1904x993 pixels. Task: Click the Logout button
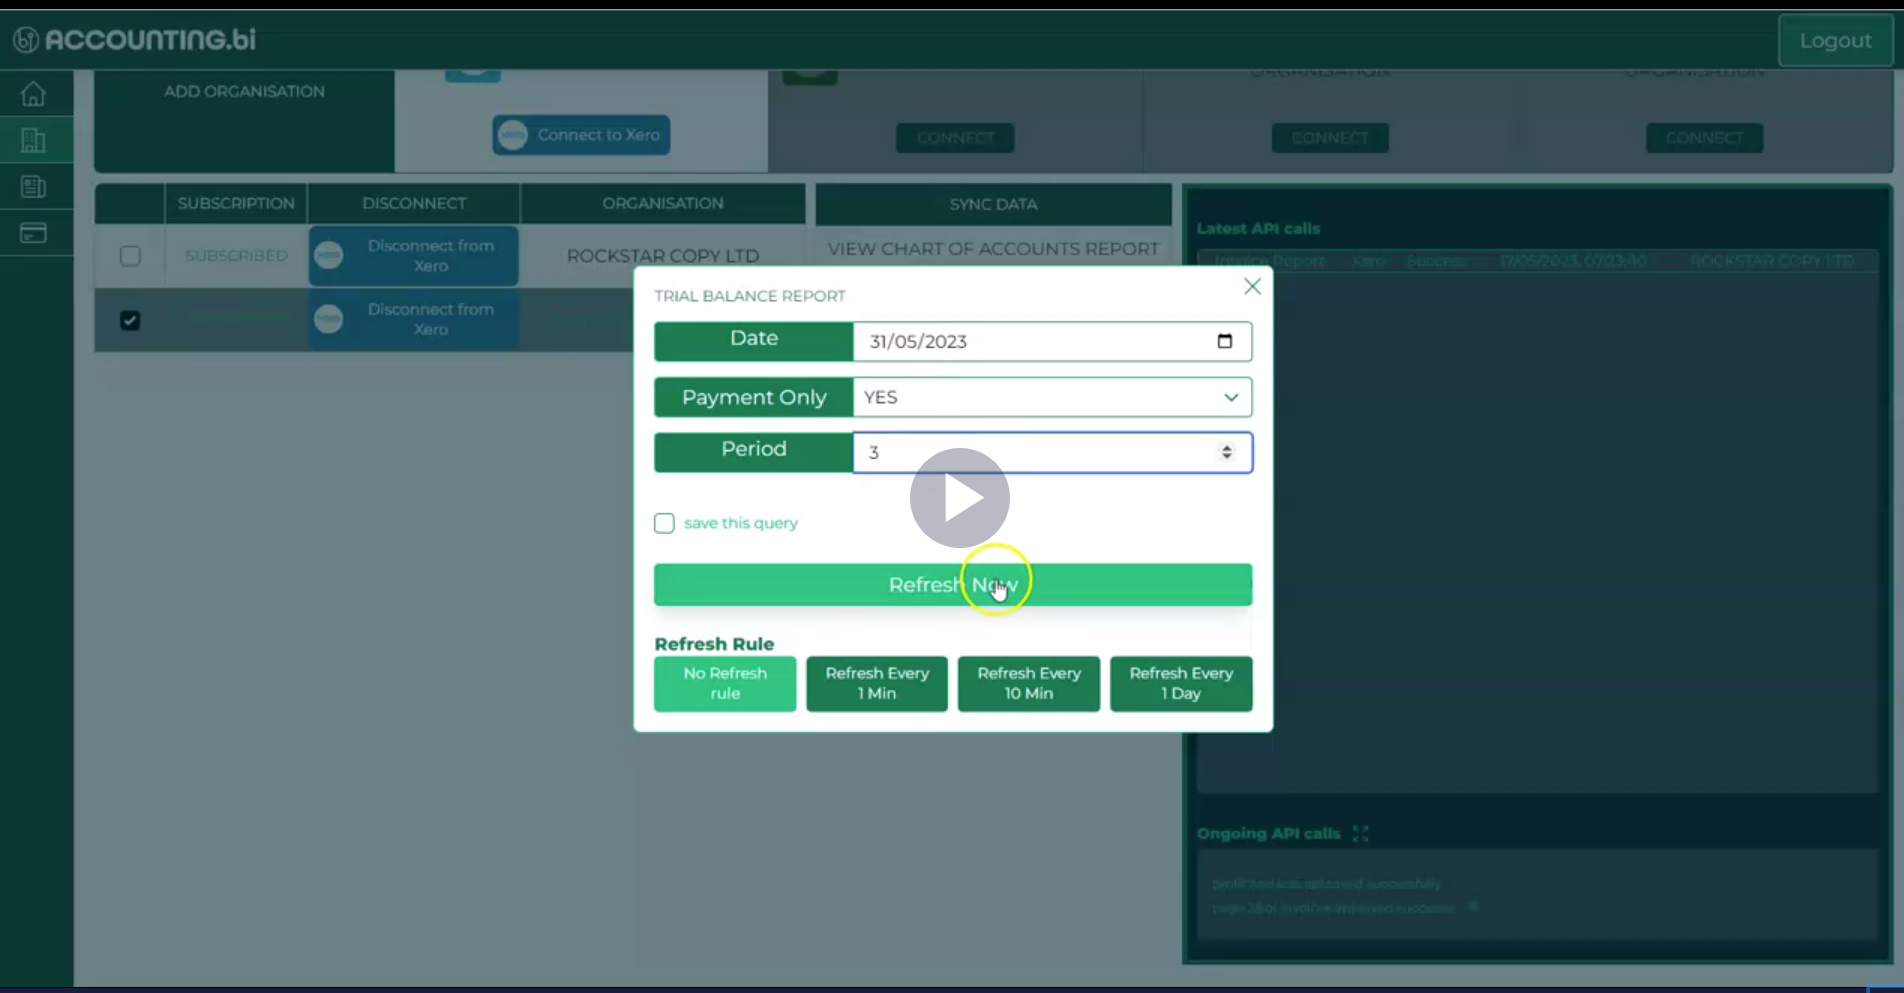(x=1834, y=41)
